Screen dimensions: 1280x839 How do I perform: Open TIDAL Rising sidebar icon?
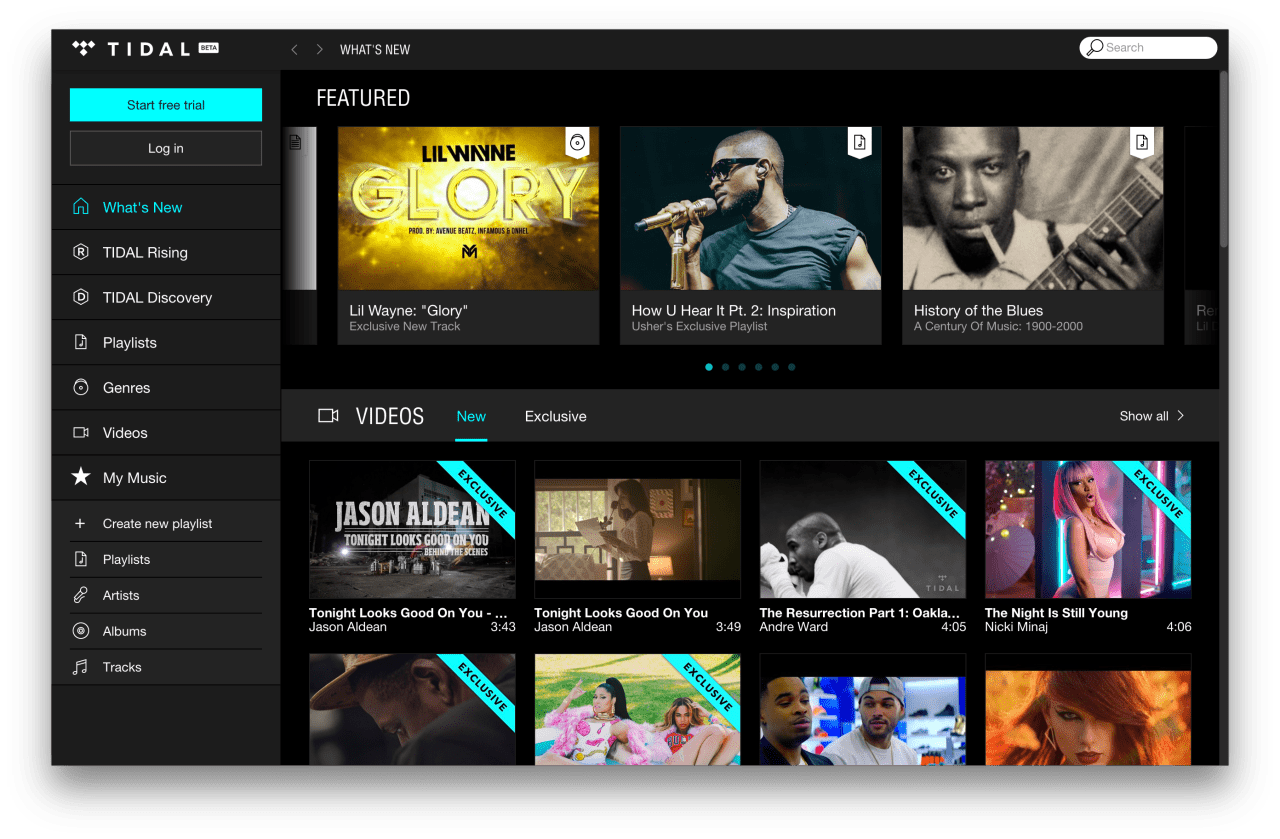click(x=81, y=252)
